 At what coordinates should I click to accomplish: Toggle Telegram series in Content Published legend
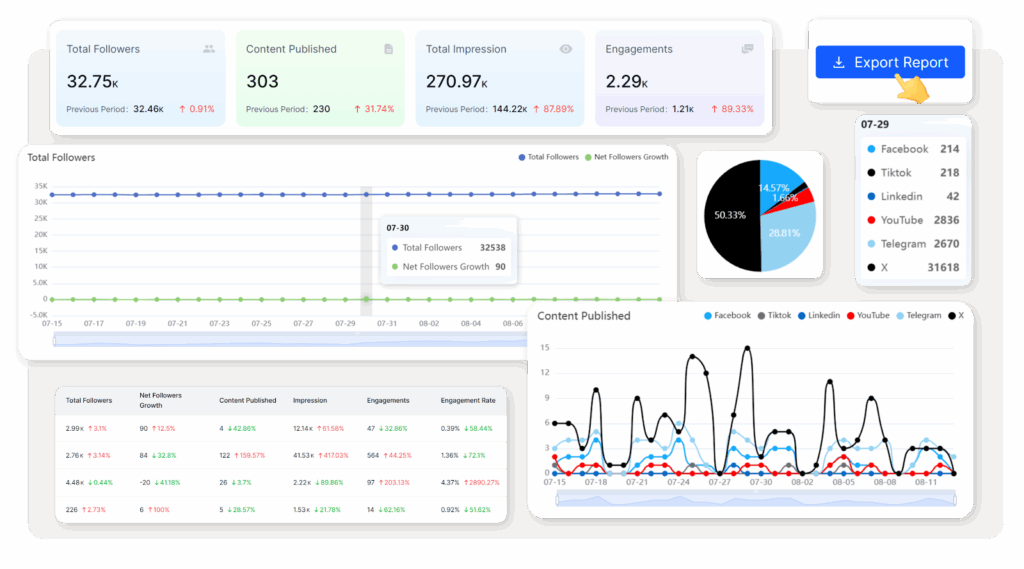[x=917, y=315]
